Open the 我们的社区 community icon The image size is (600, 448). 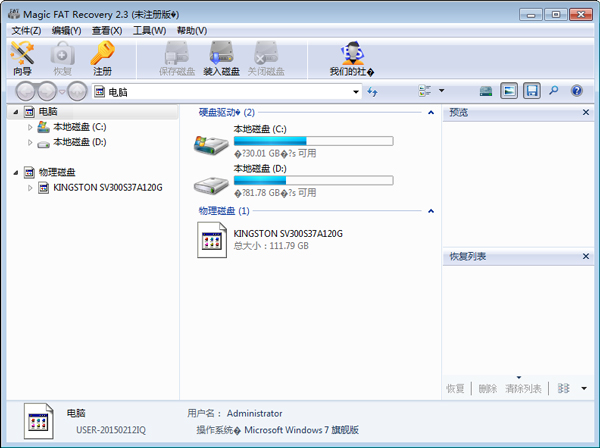[x=352, y=59]
